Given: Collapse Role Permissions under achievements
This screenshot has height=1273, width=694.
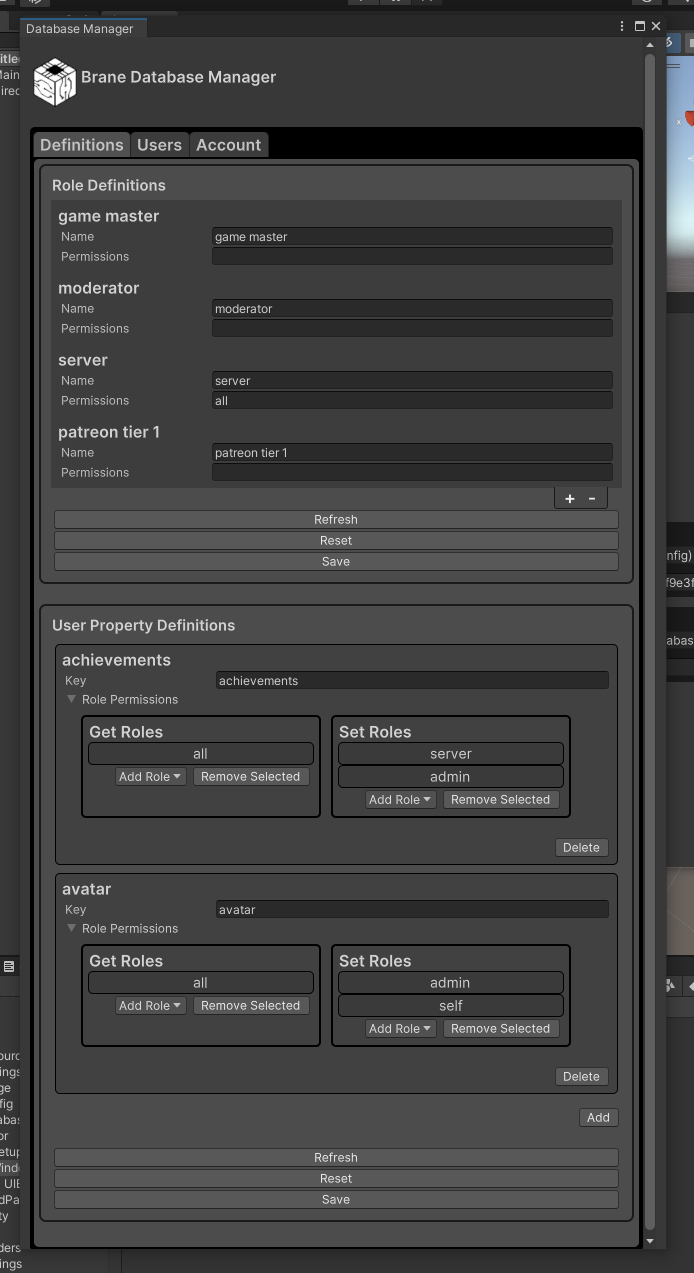Looking at the screenshot, I should [x=72, y=700].
